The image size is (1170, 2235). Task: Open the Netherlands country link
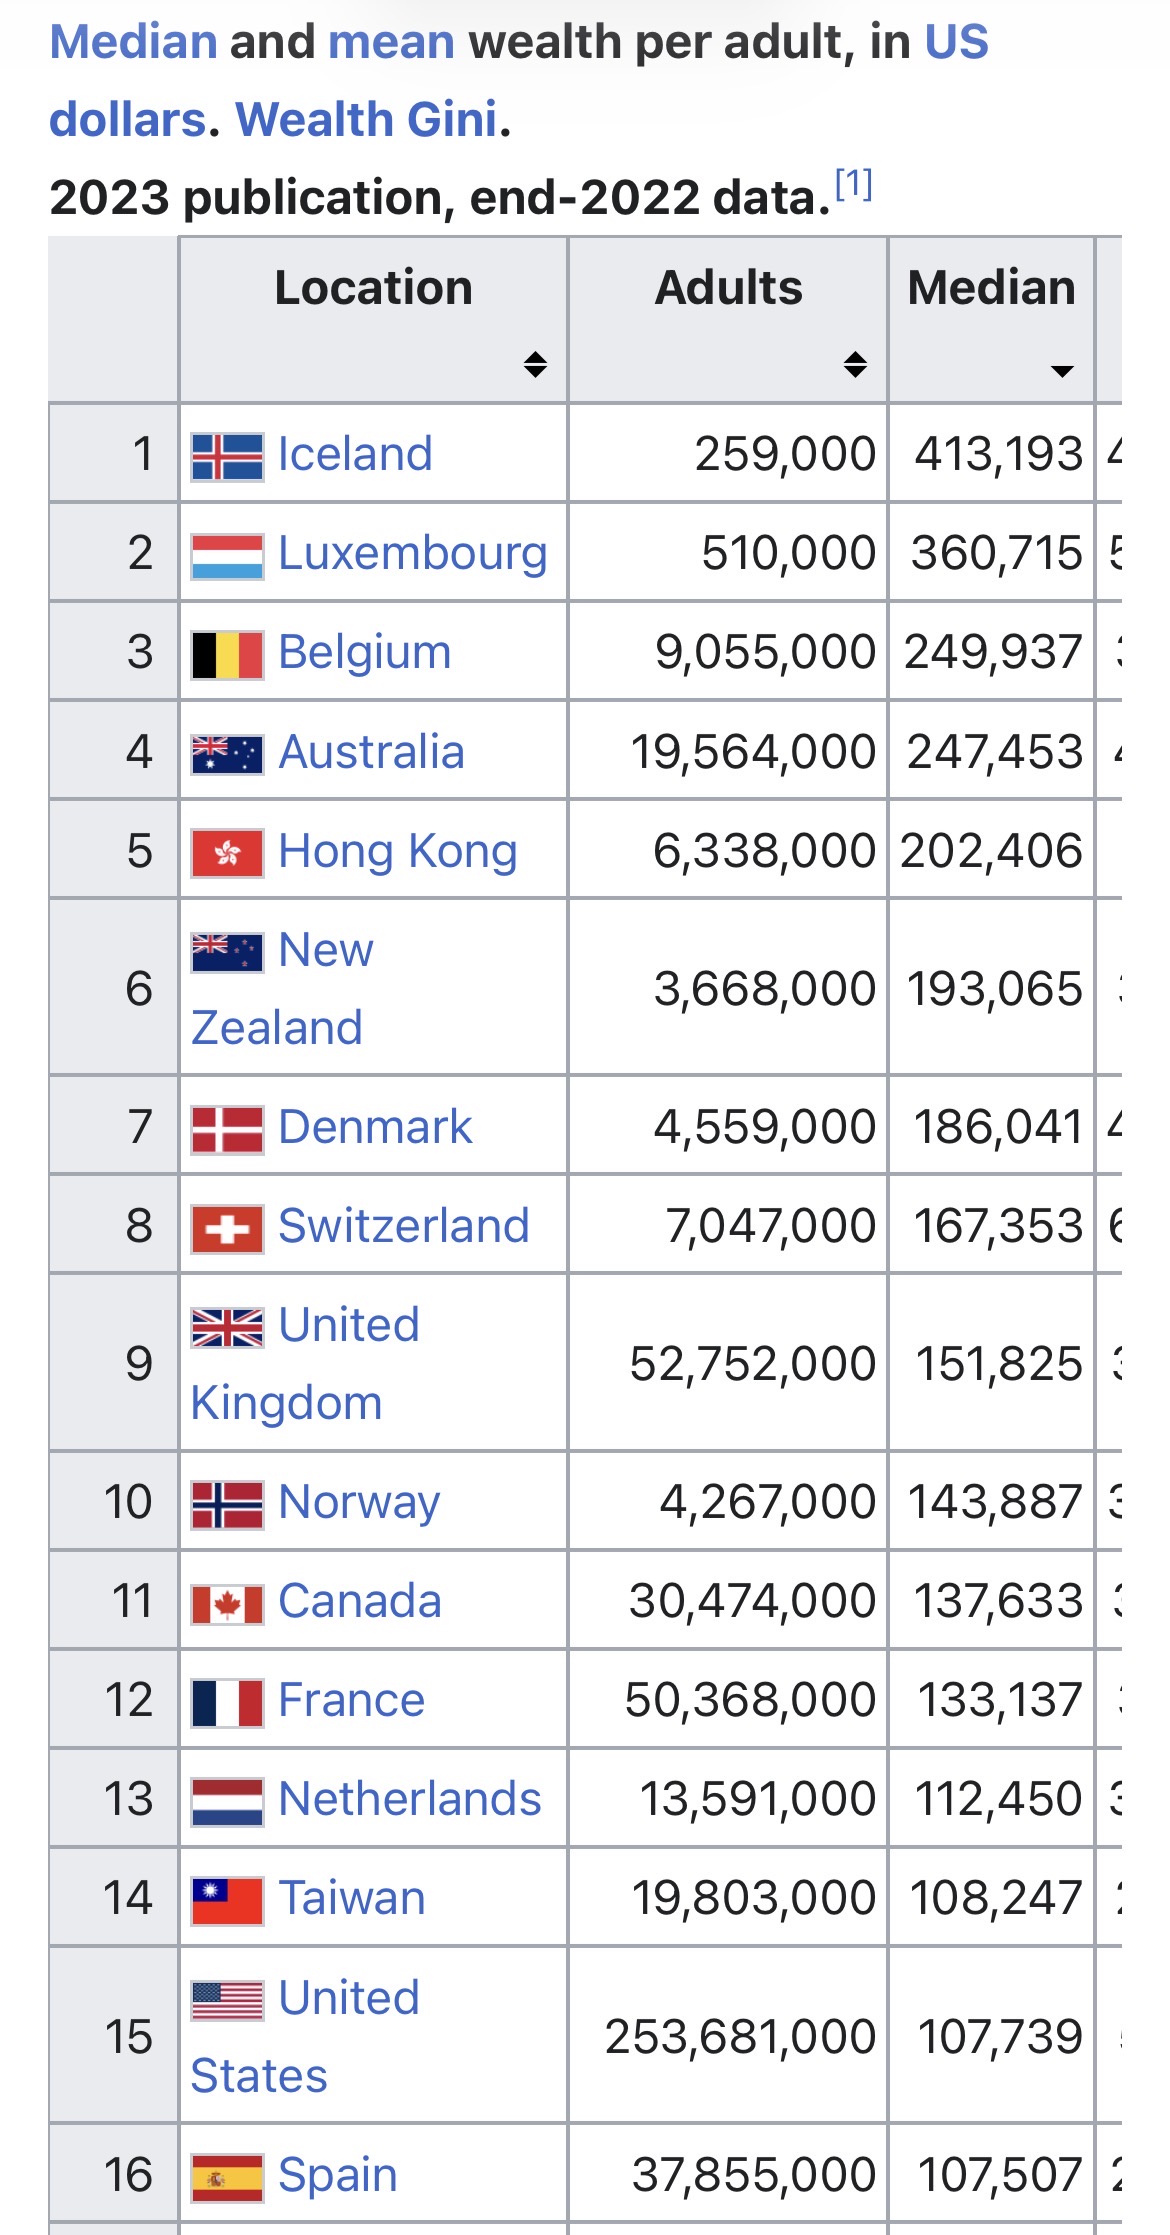(x=409, y=1798)
